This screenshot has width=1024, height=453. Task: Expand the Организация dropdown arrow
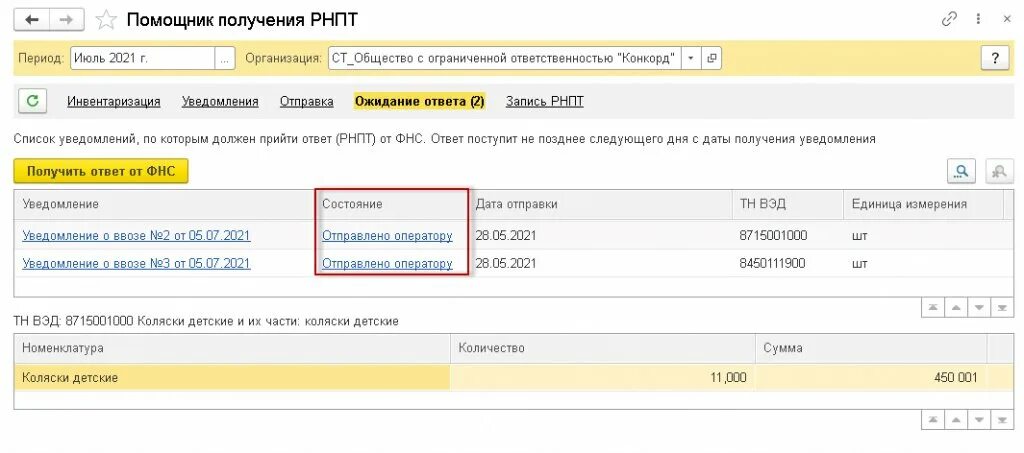point(691,58)
